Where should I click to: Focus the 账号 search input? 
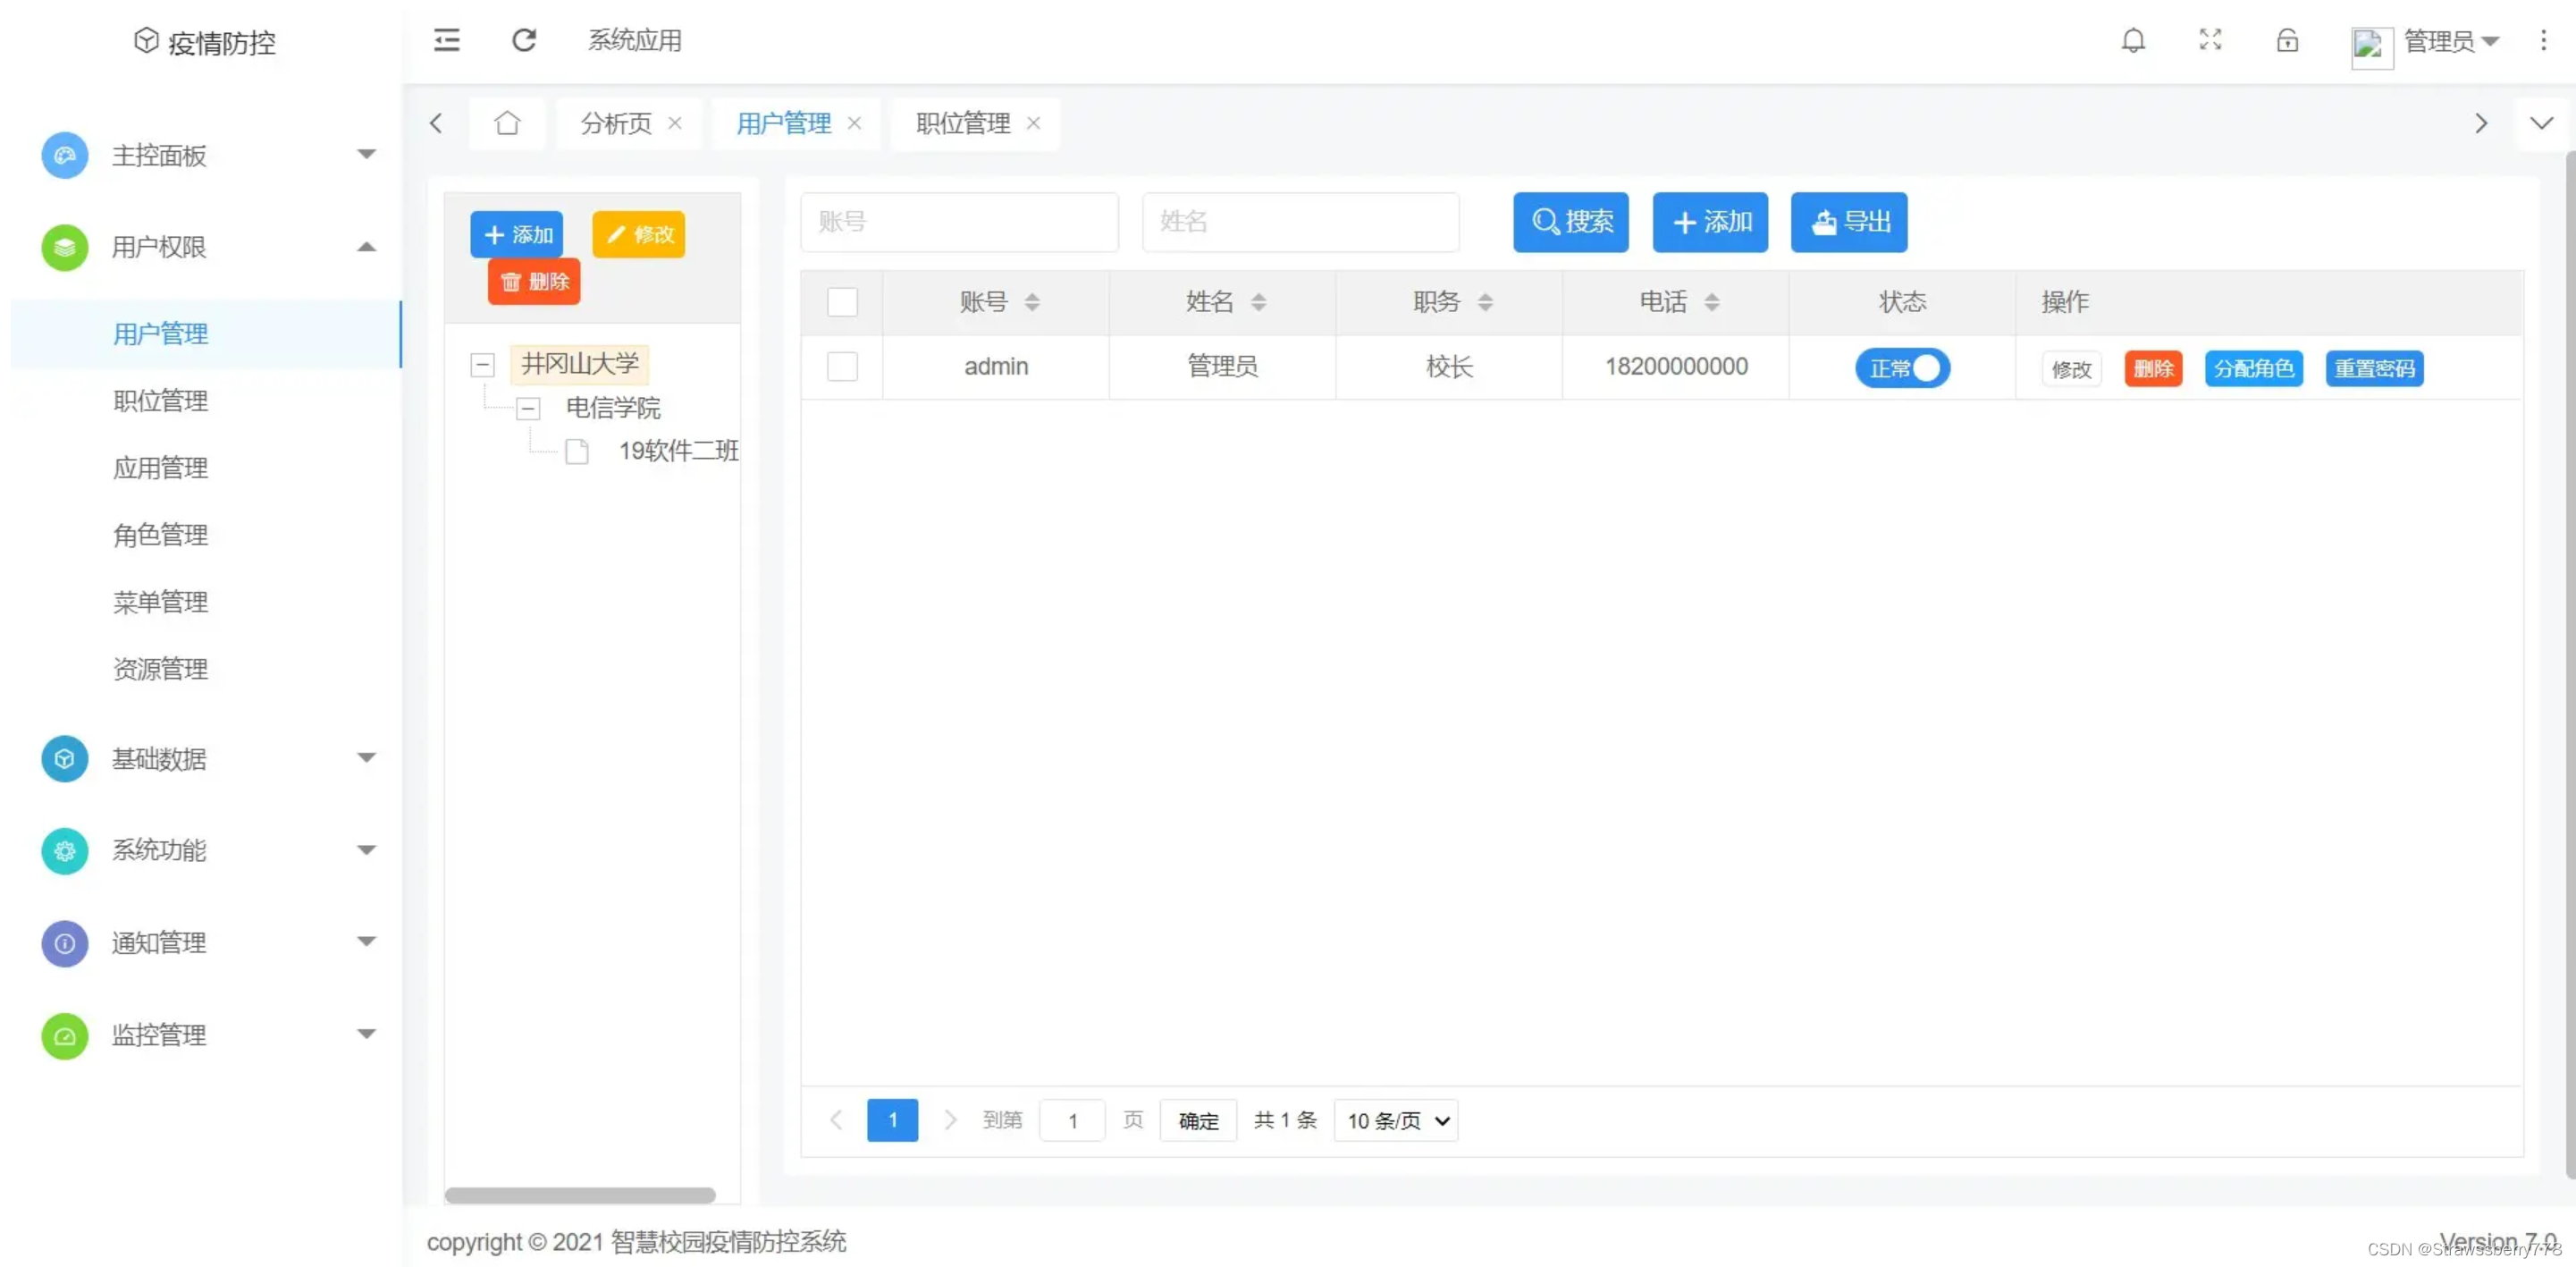click(959, 222)
